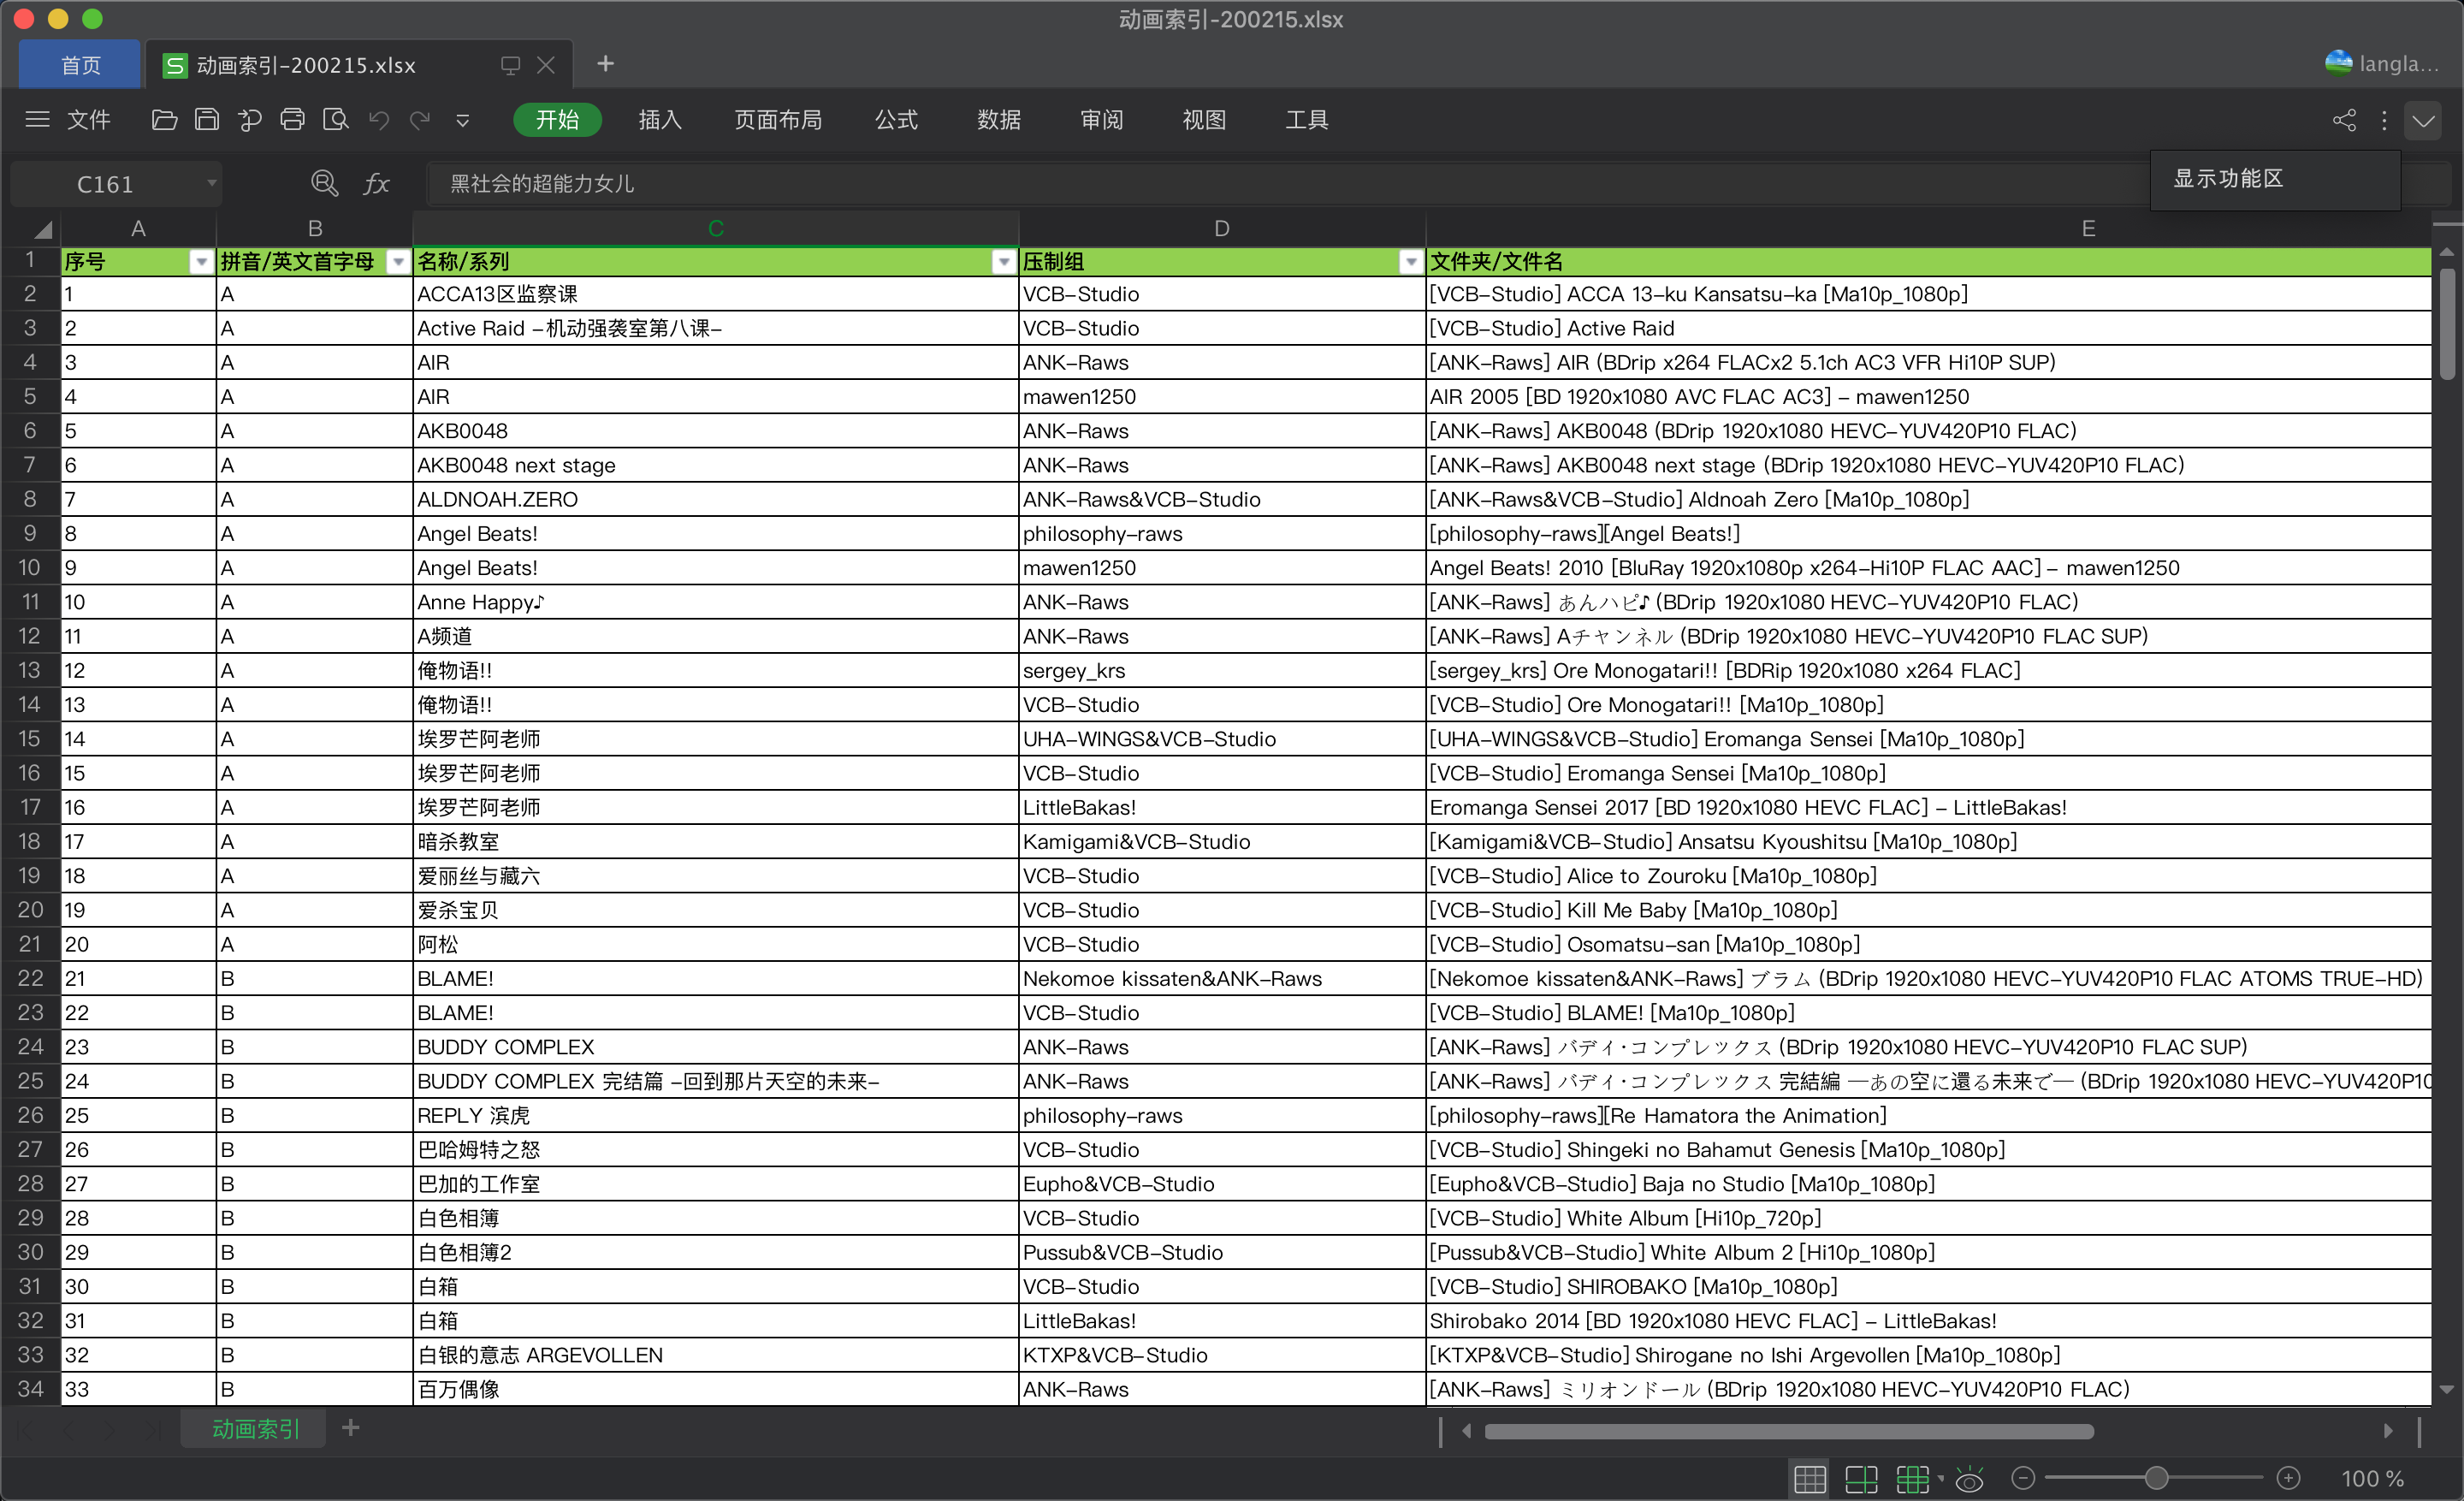Select the cell ACCA13区监察课

click(x=715, y=294)
